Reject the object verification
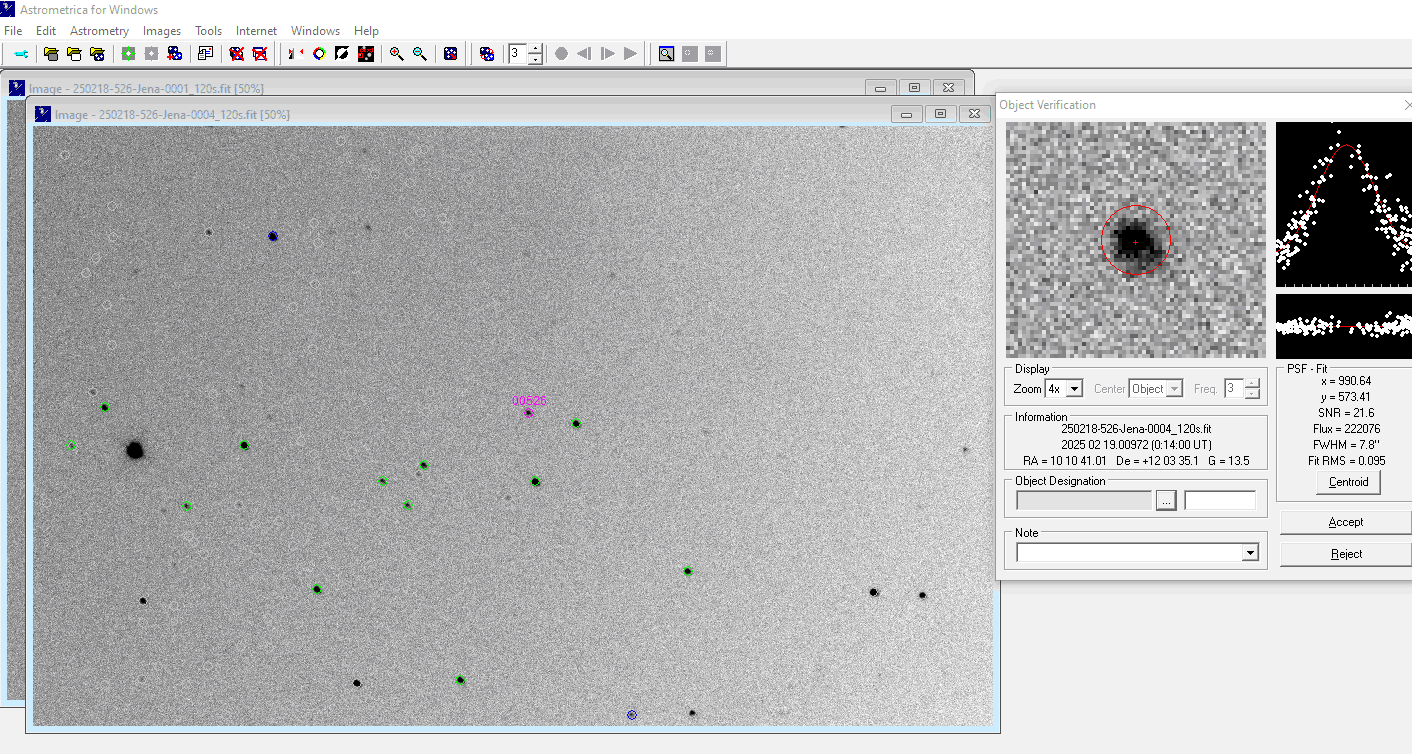The width and height of the screenshot is (1412, 754). pos(1345,554)
